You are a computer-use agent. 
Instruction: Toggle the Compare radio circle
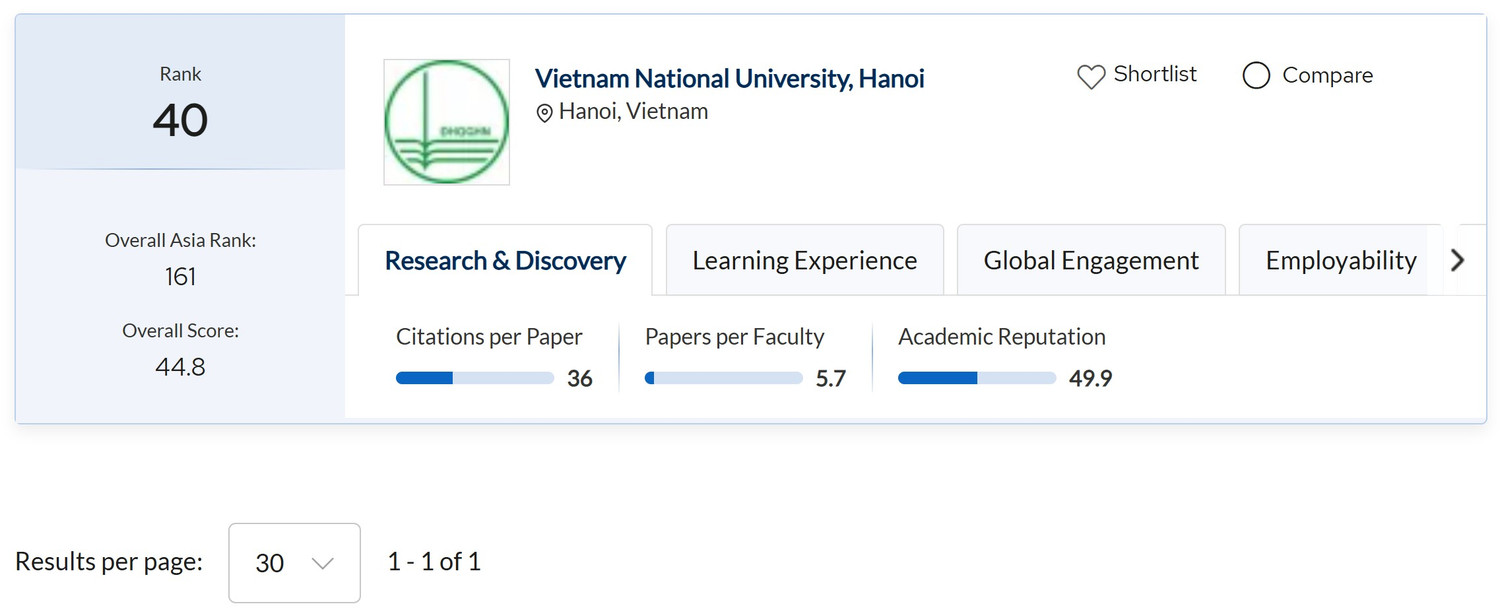click(1256, 75)
